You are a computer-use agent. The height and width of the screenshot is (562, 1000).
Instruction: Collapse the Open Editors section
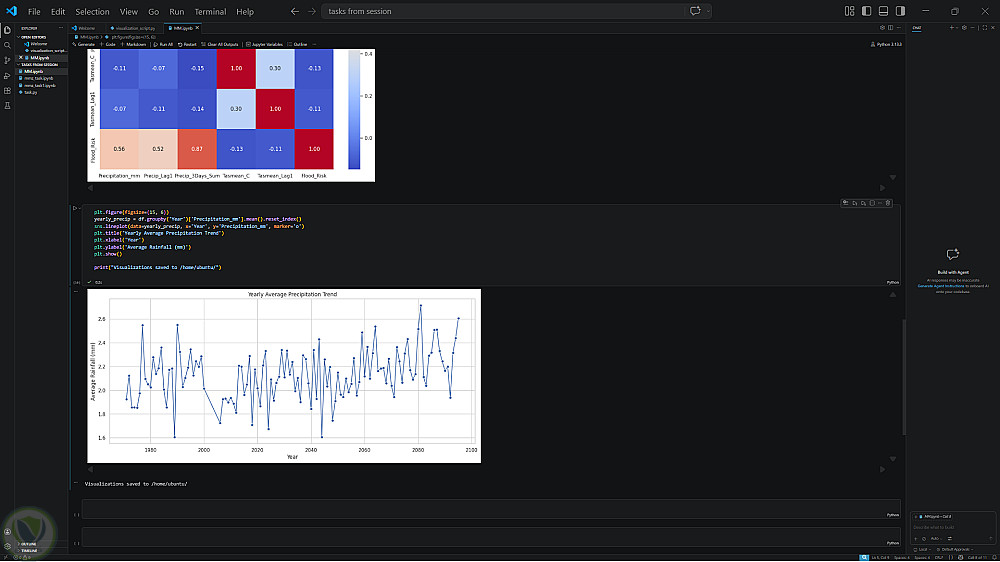41,37
